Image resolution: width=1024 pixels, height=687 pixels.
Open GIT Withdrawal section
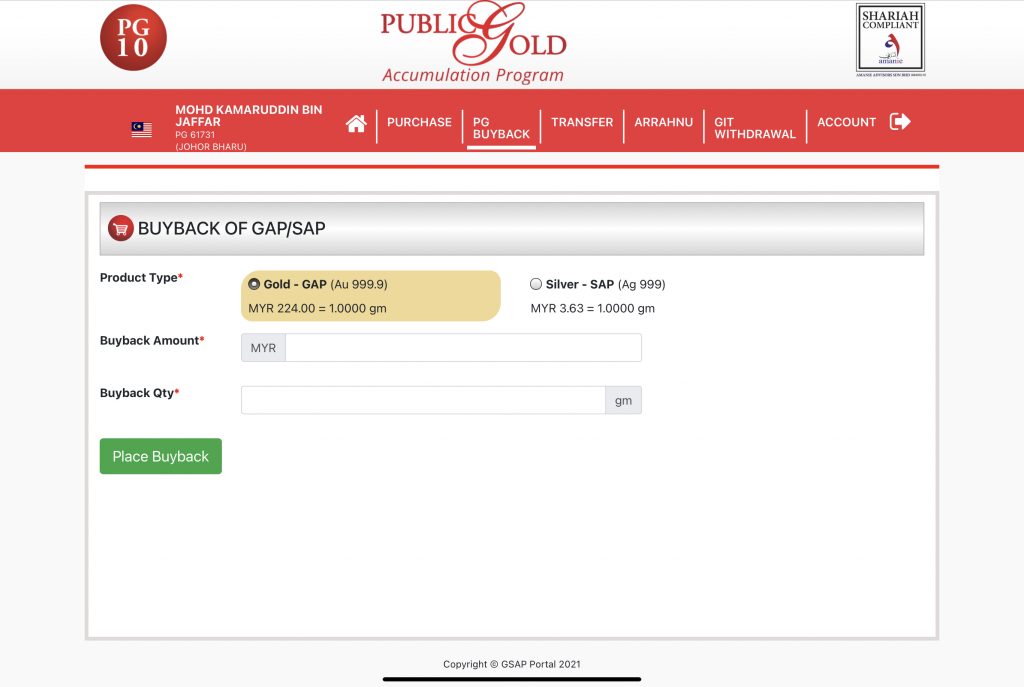754,128
